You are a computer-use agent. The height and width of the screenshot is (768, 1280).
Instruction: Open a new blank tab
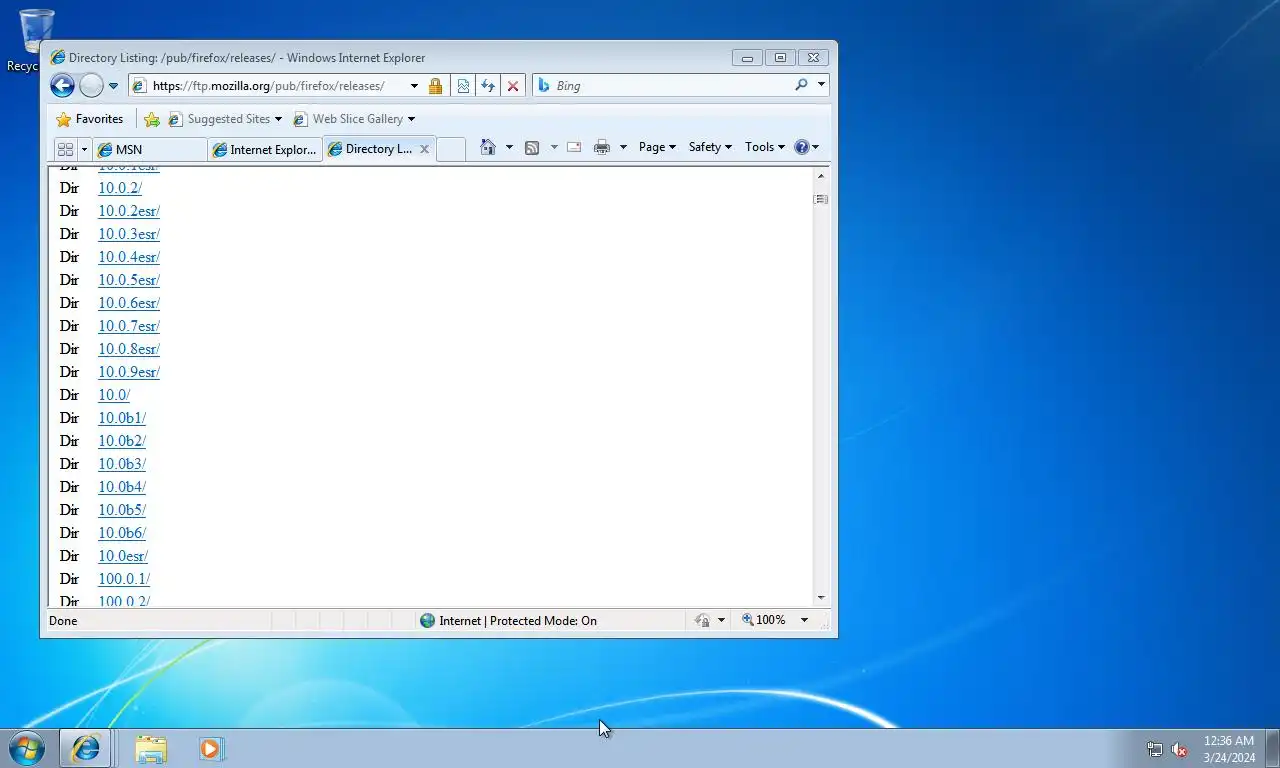pyautogui.click(x=451, y=149)
